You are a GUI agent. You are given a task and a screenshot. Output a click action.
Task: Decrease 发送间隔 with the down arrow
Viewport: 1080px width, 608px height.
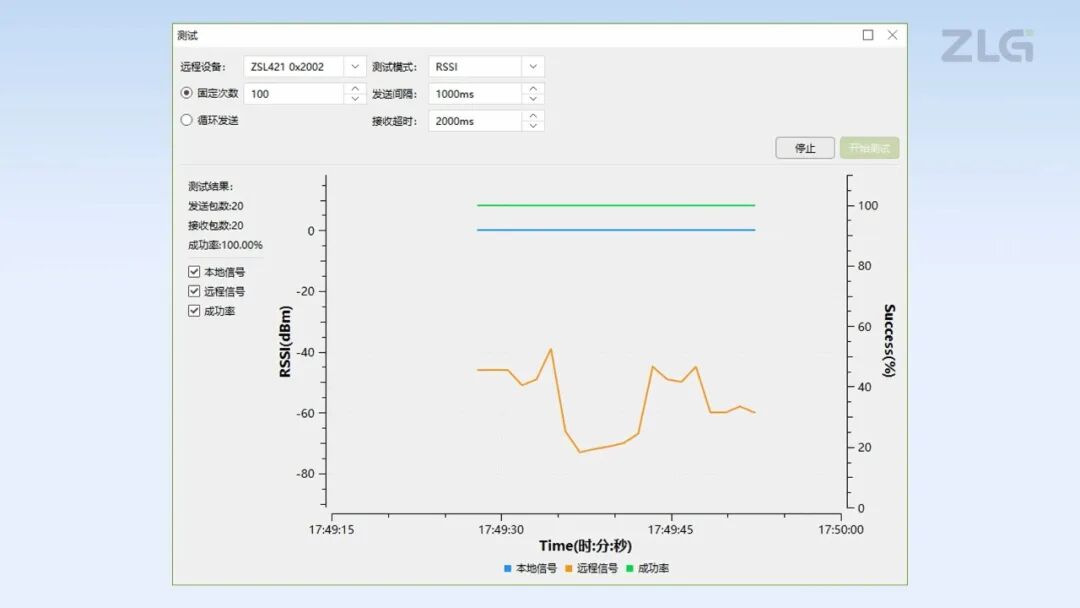pos(533,98)
